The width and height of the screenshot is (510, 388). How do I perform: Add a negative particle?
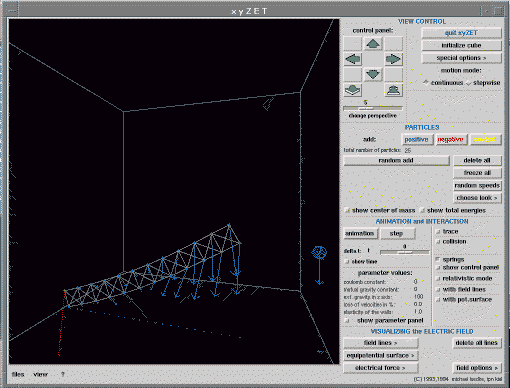[x=450, y=140]
